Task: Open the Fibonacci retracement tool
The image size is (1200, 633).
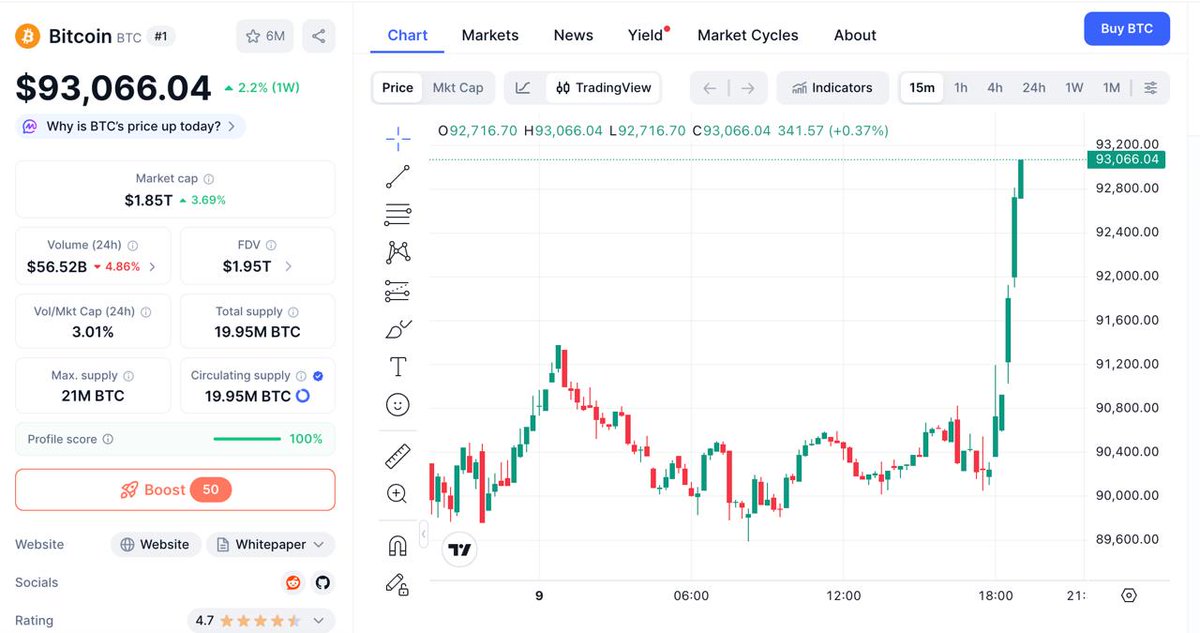Action: (x=398, y=214)
